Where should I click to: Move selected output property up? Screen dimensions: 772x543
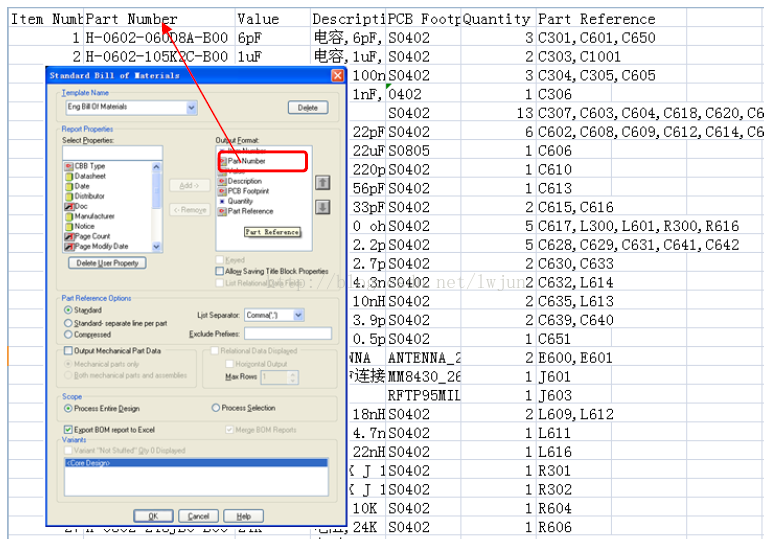tap(322, 183)
